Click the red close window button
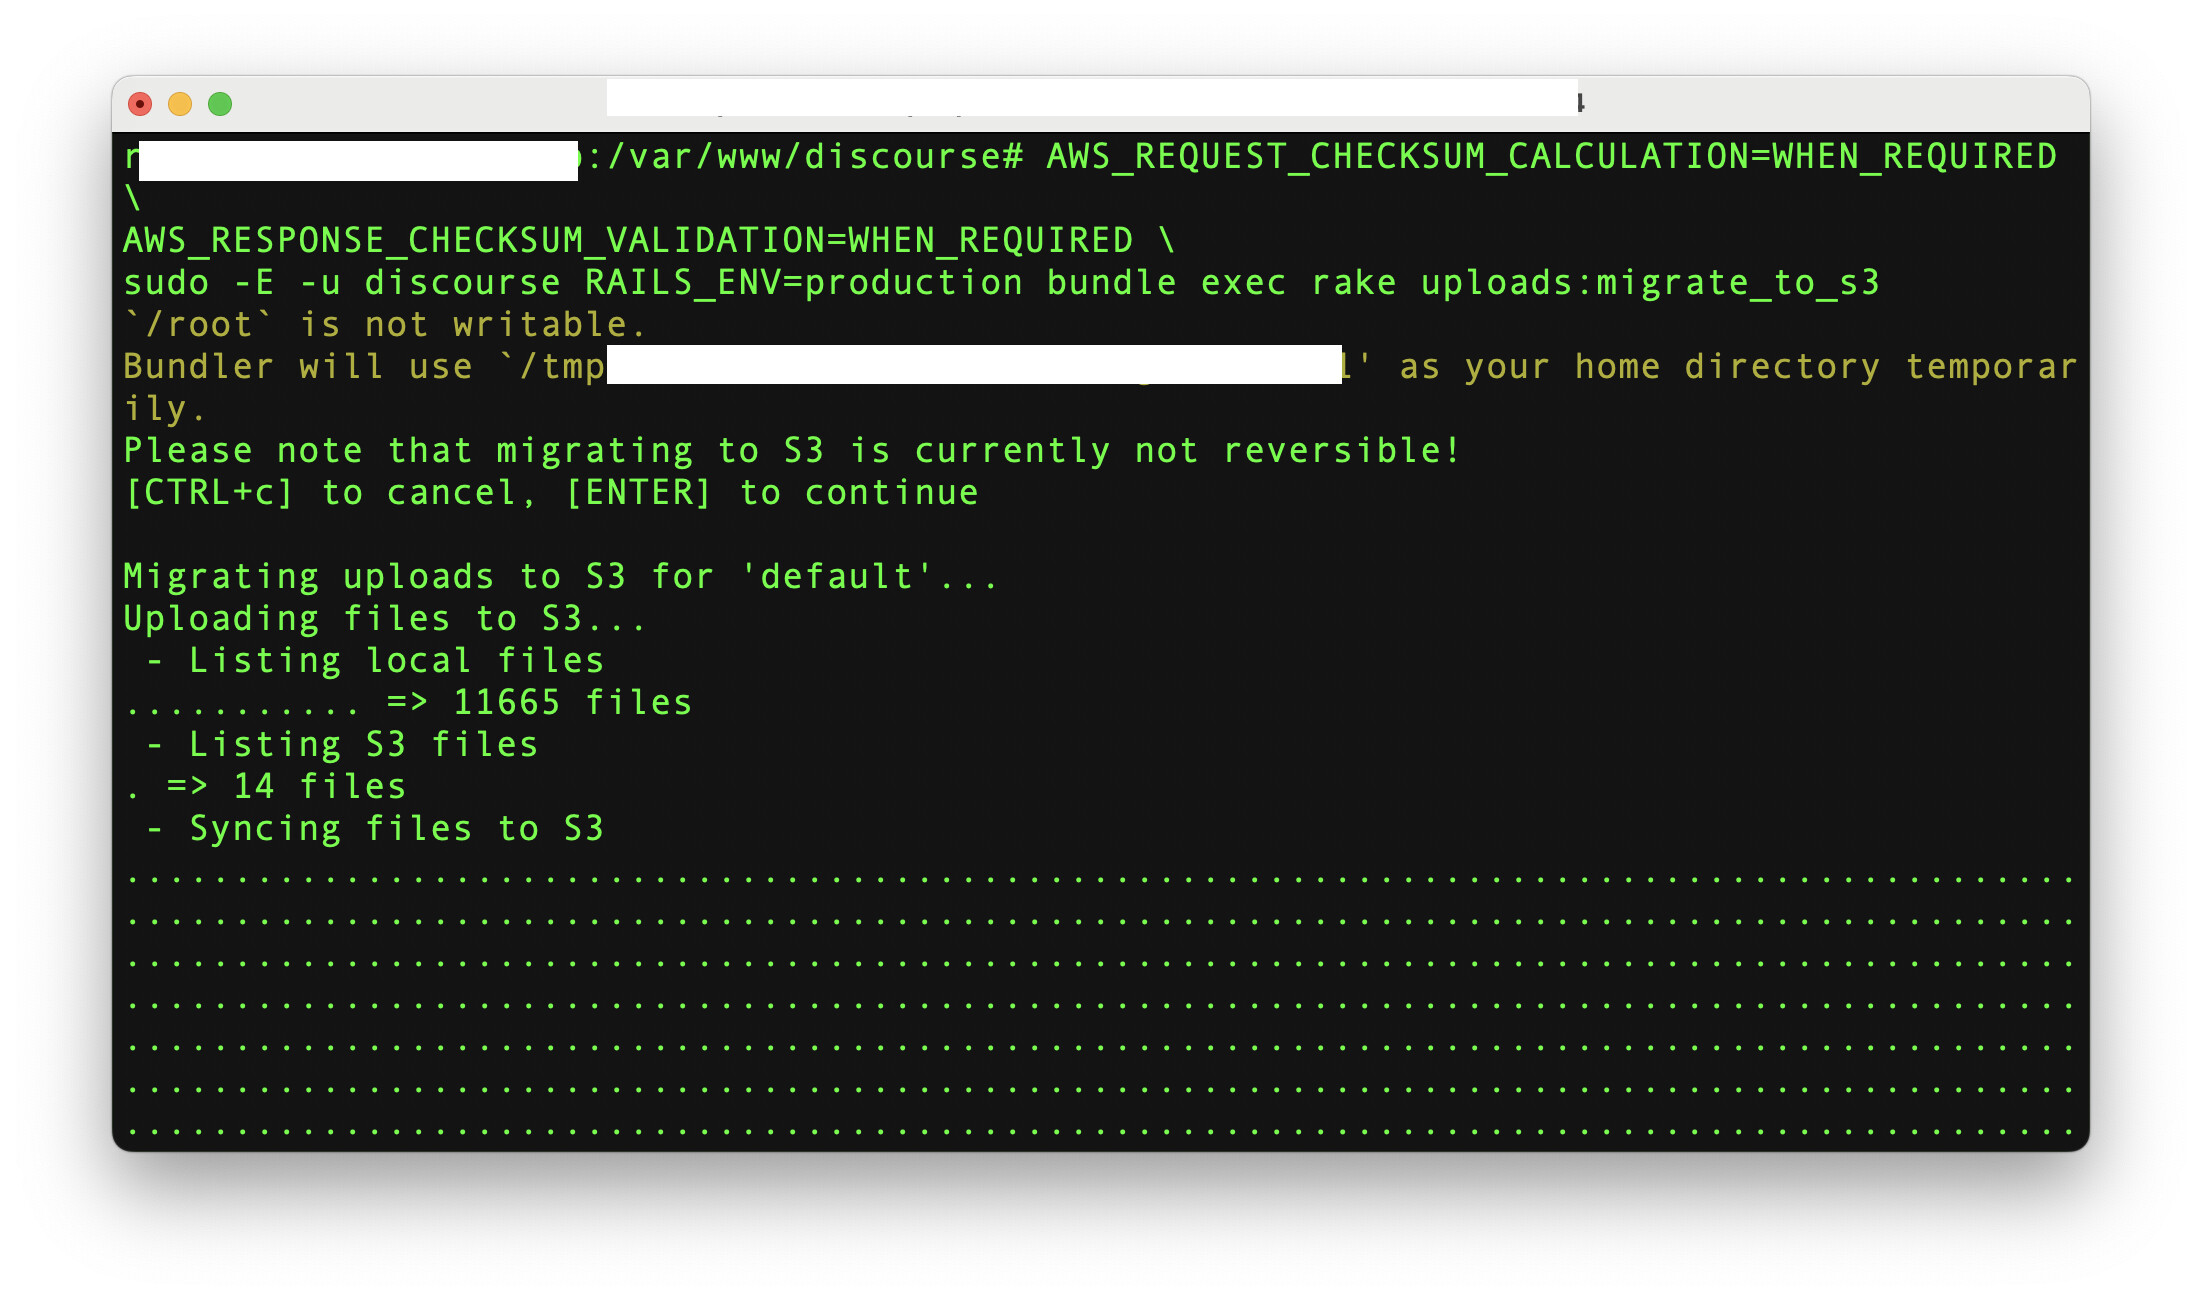The width and height of the screenshot is (2202, 1300). (140, 104)
